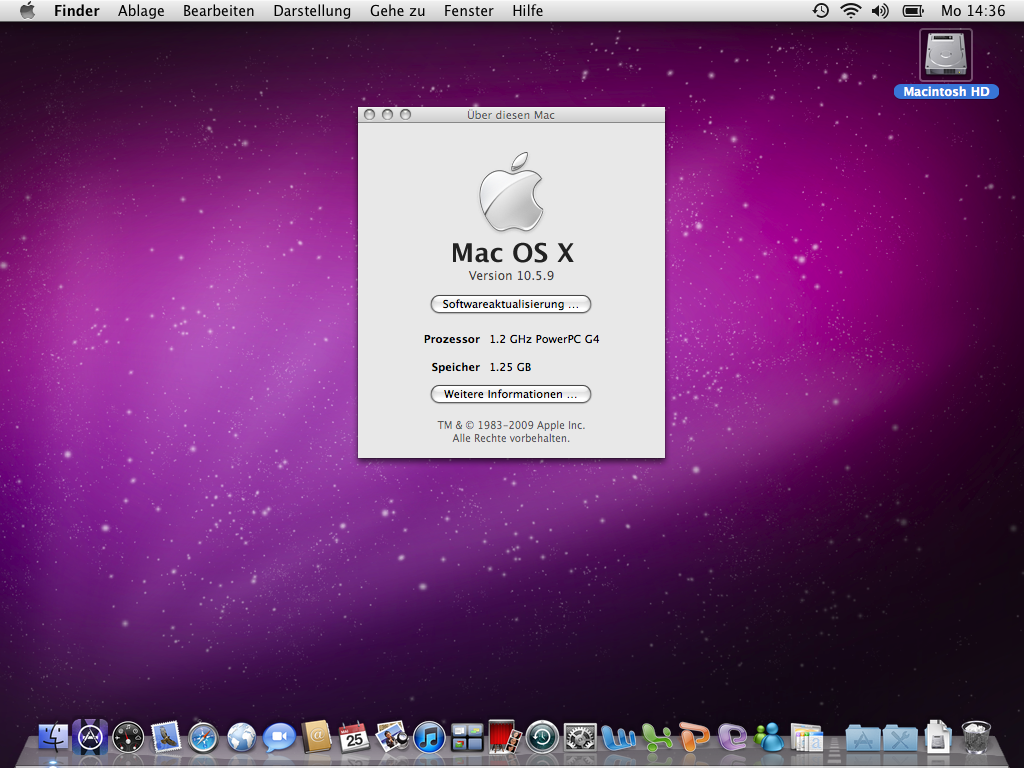Open the Trash in the Dock
Image resolution: width=1024 pixels, height=768 pixels.
coord(976,737)
